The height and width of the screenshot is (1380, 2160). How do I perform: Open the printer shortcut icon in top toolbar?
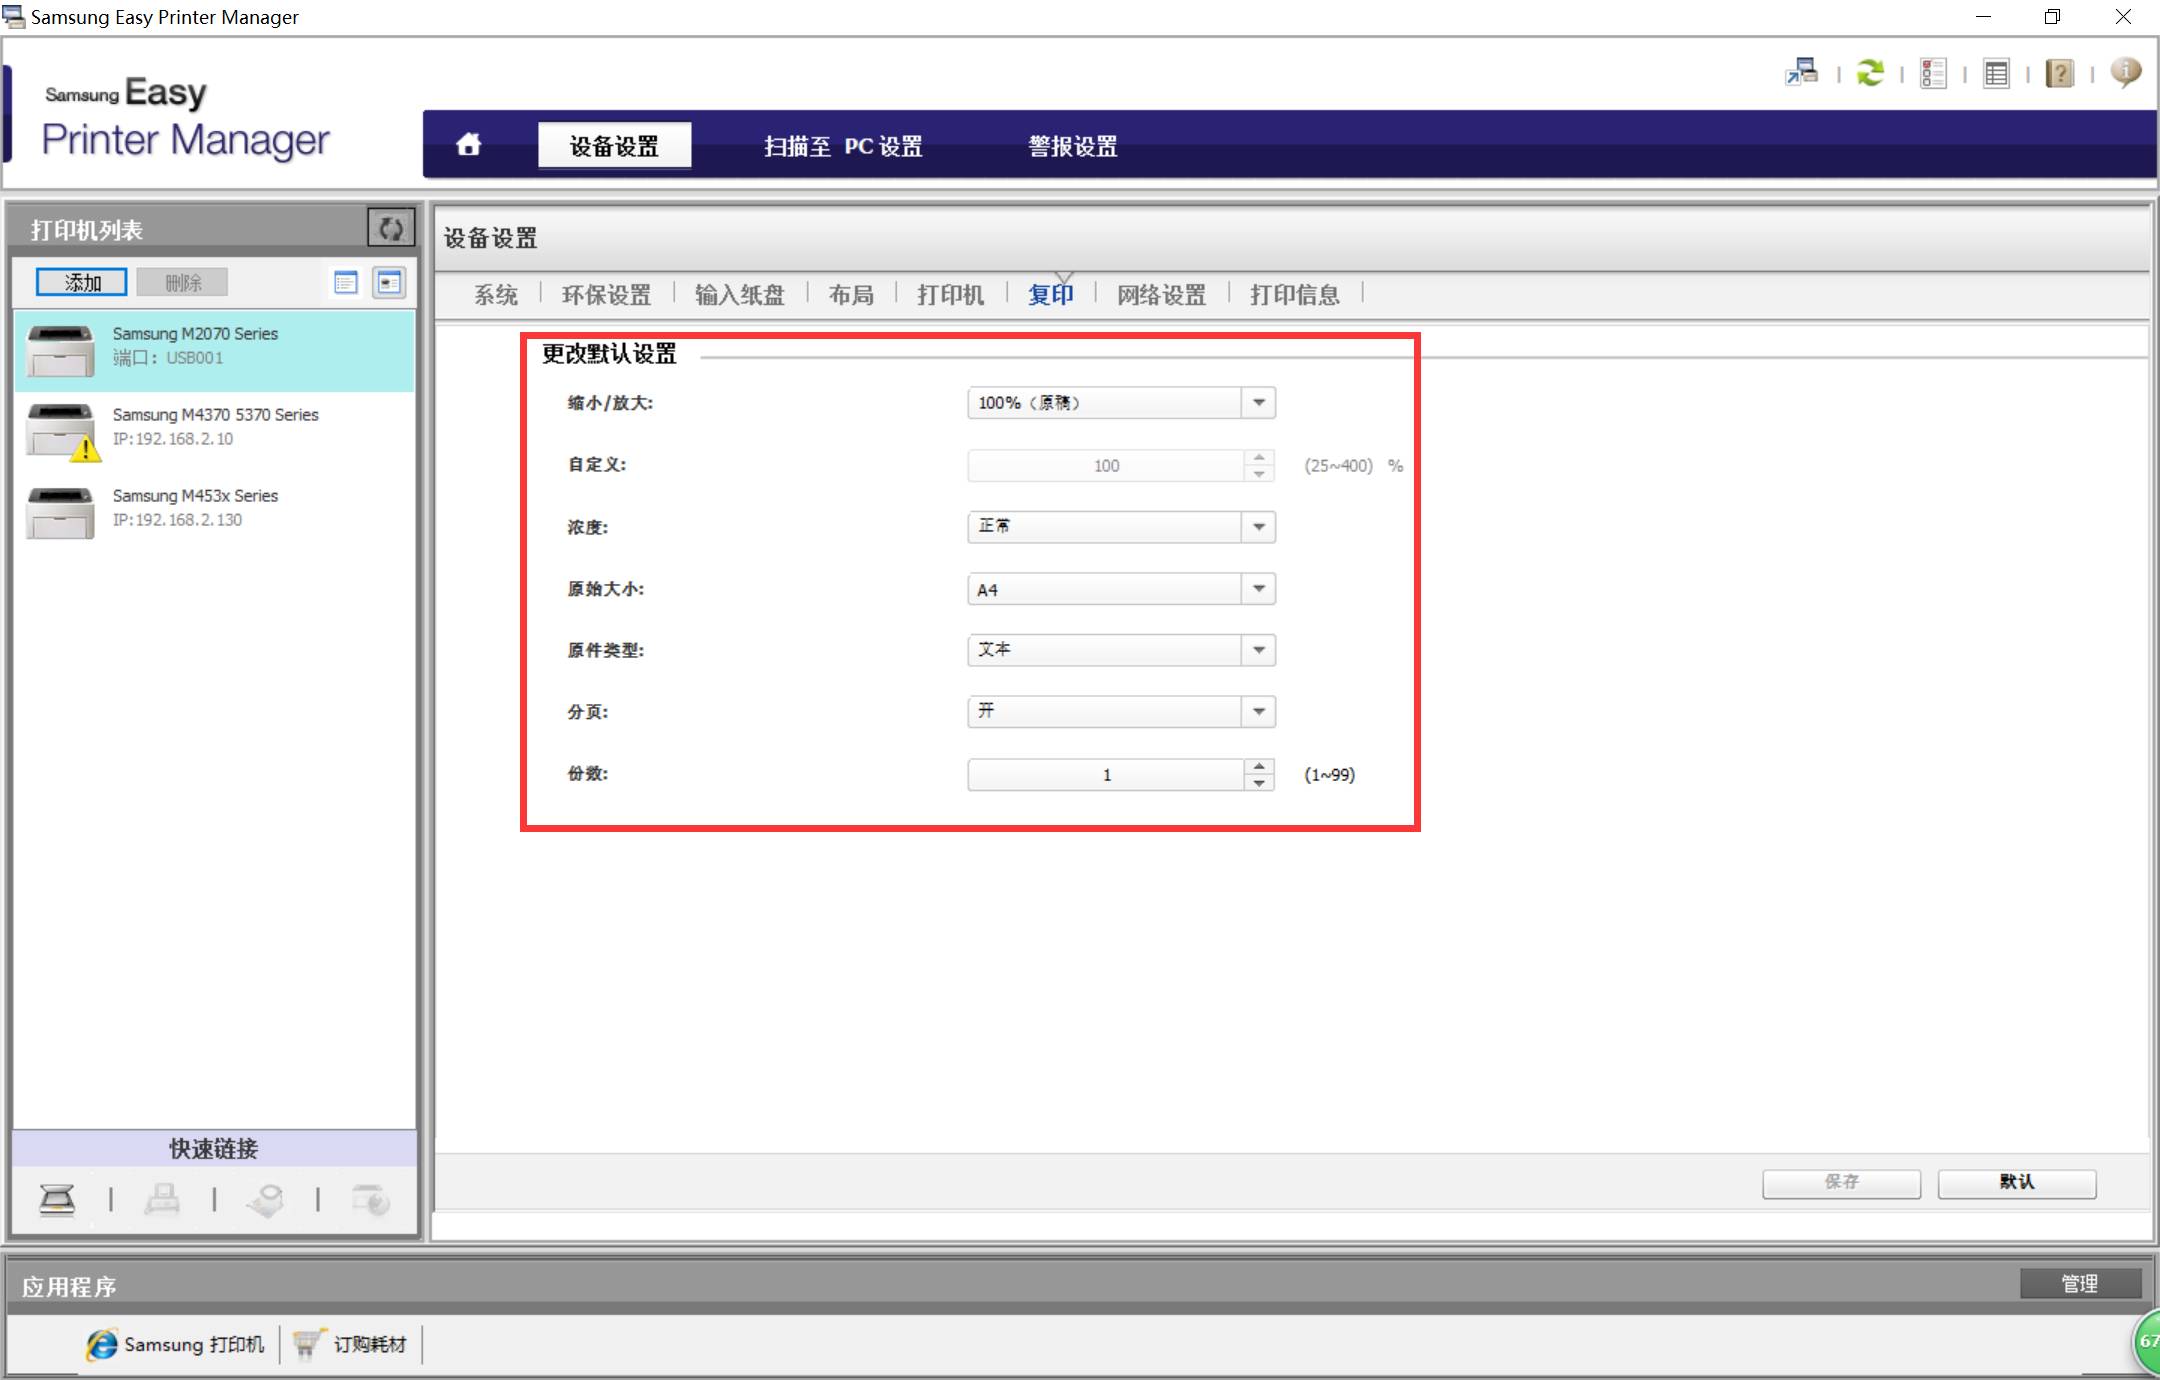tap(1802, 72)
